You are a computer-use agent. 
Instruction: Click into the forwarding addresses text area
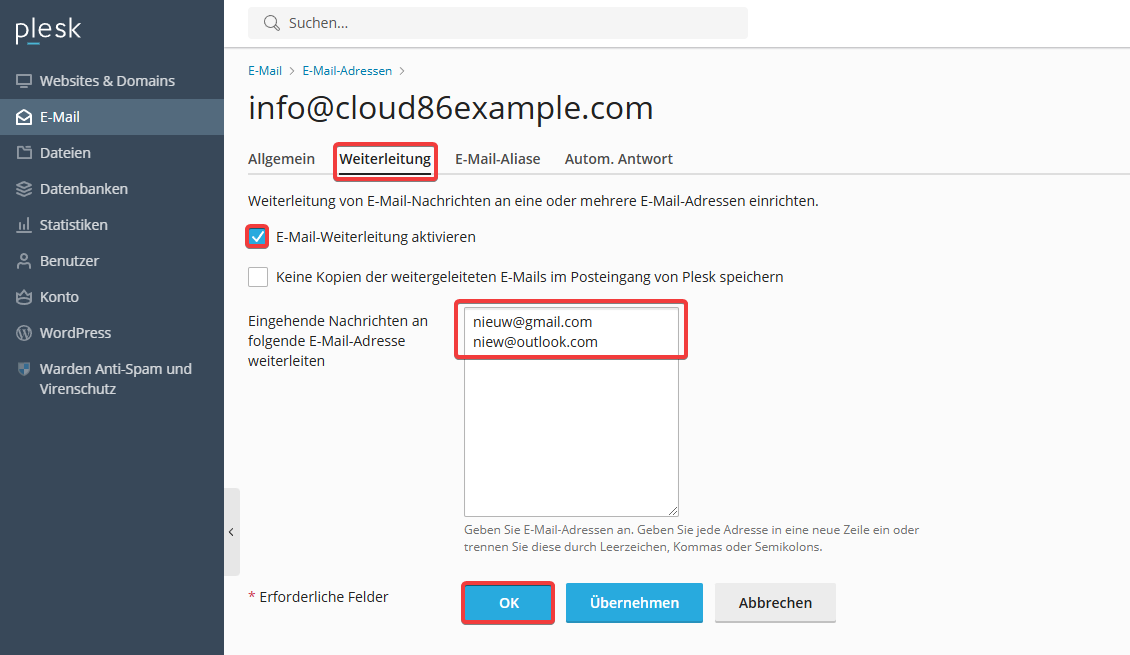click(x=571, y=411)
